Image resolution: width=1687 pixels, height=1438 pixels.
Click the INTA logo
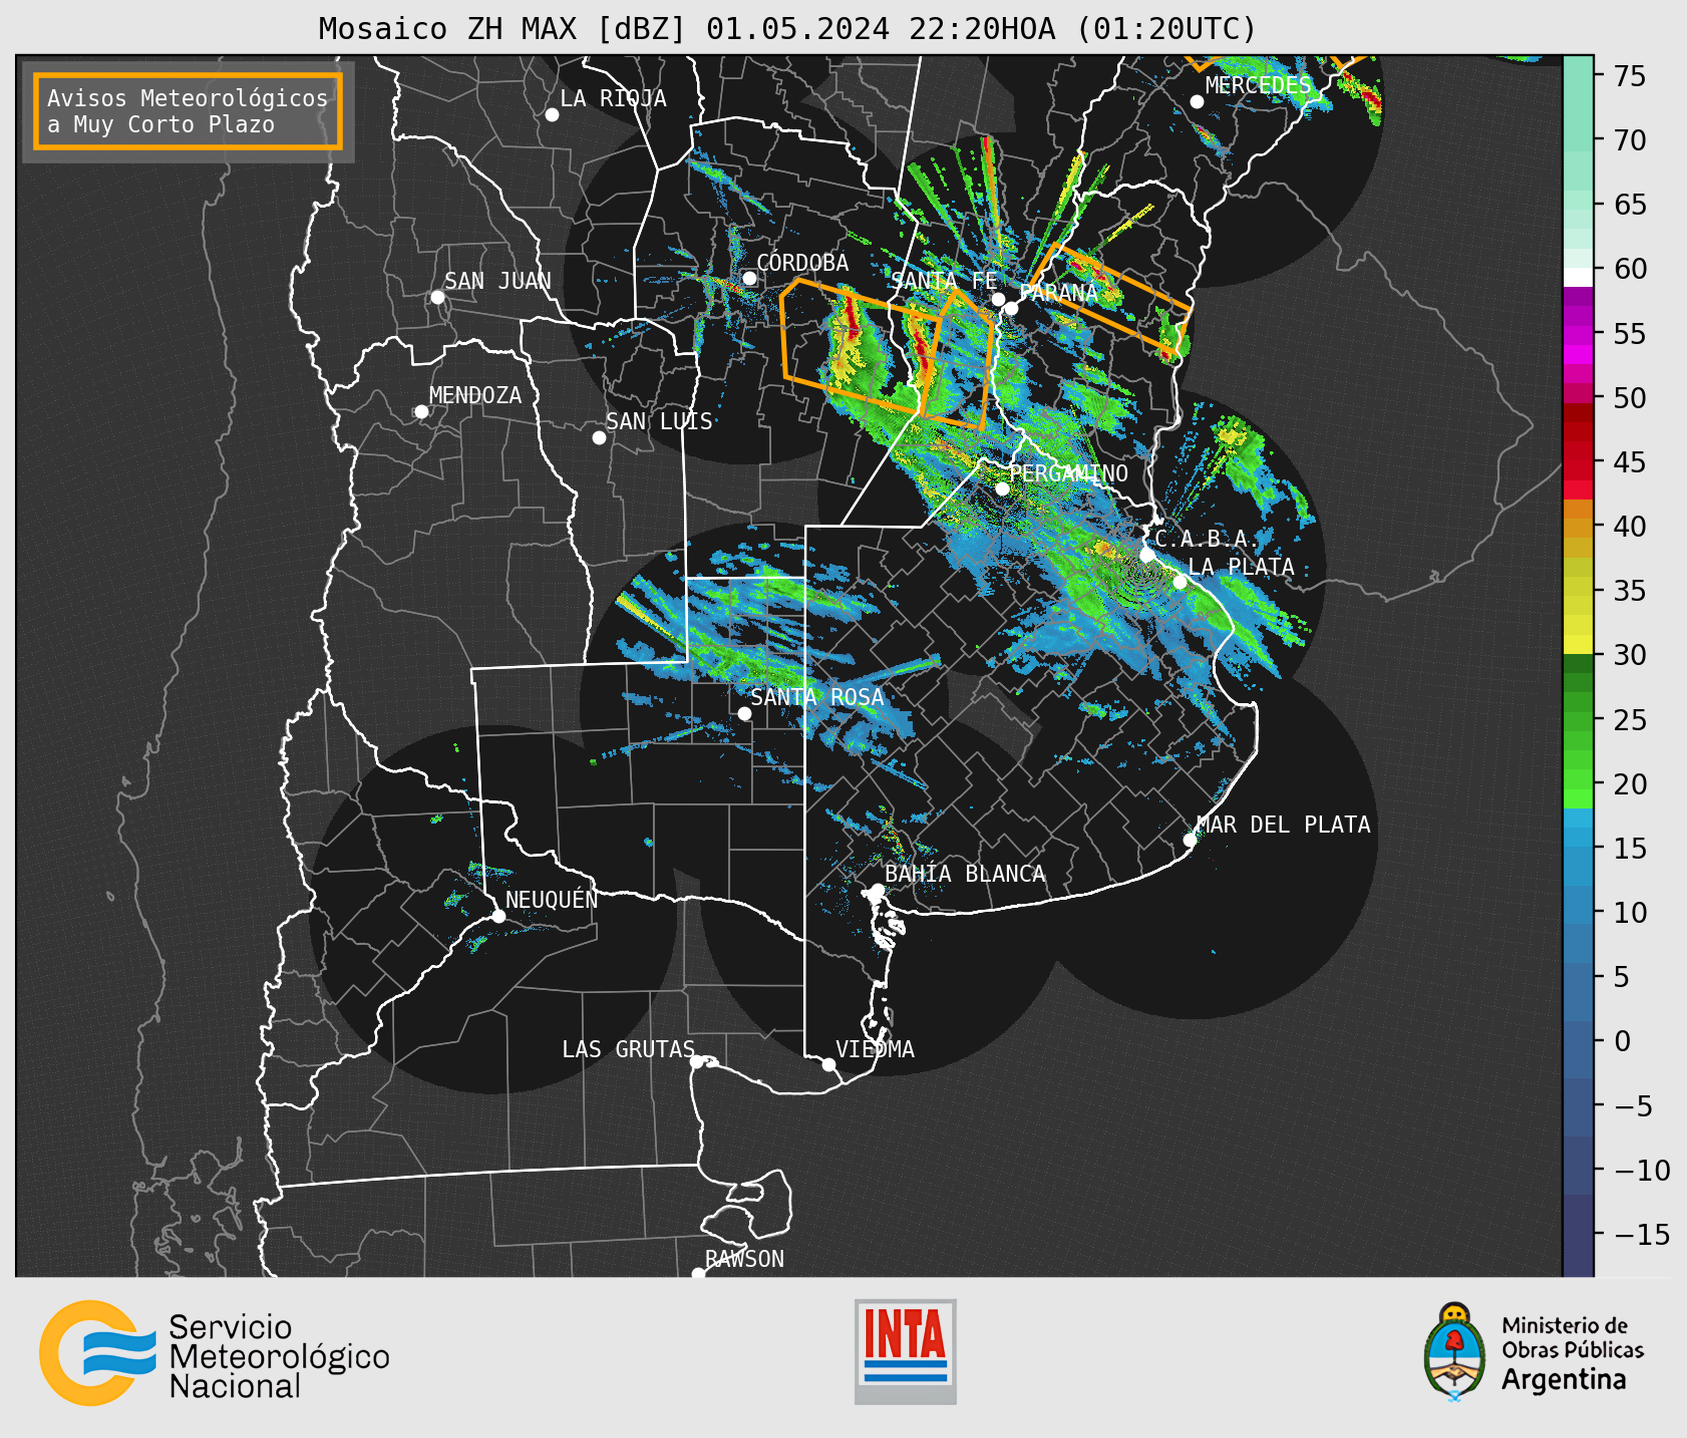click(905, 1351)
